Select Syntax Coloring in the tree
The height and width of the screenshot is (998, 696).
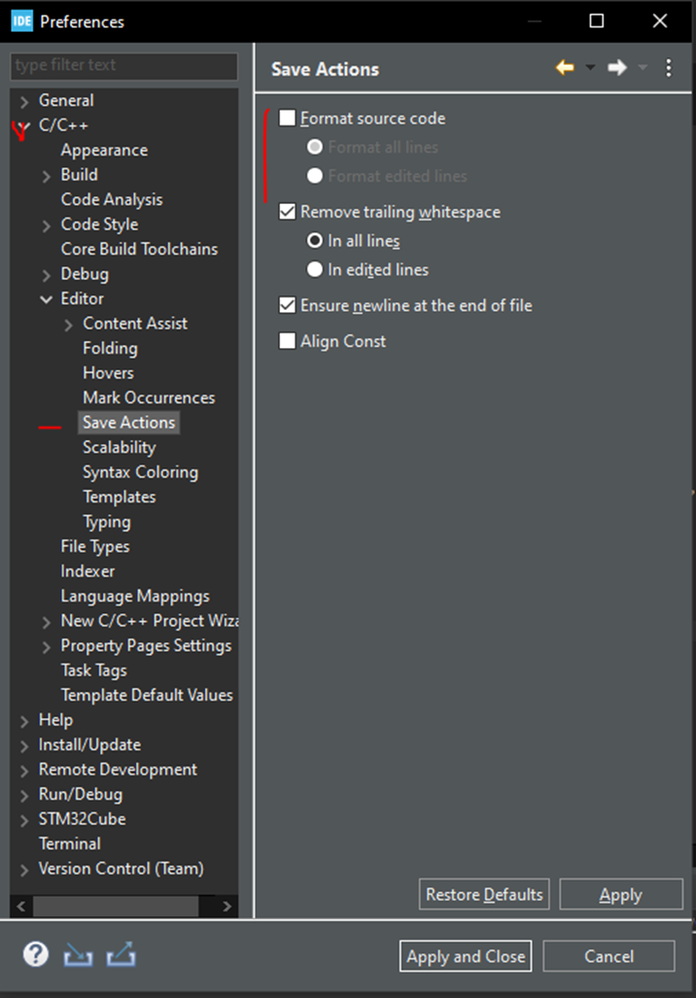point(140,472)
